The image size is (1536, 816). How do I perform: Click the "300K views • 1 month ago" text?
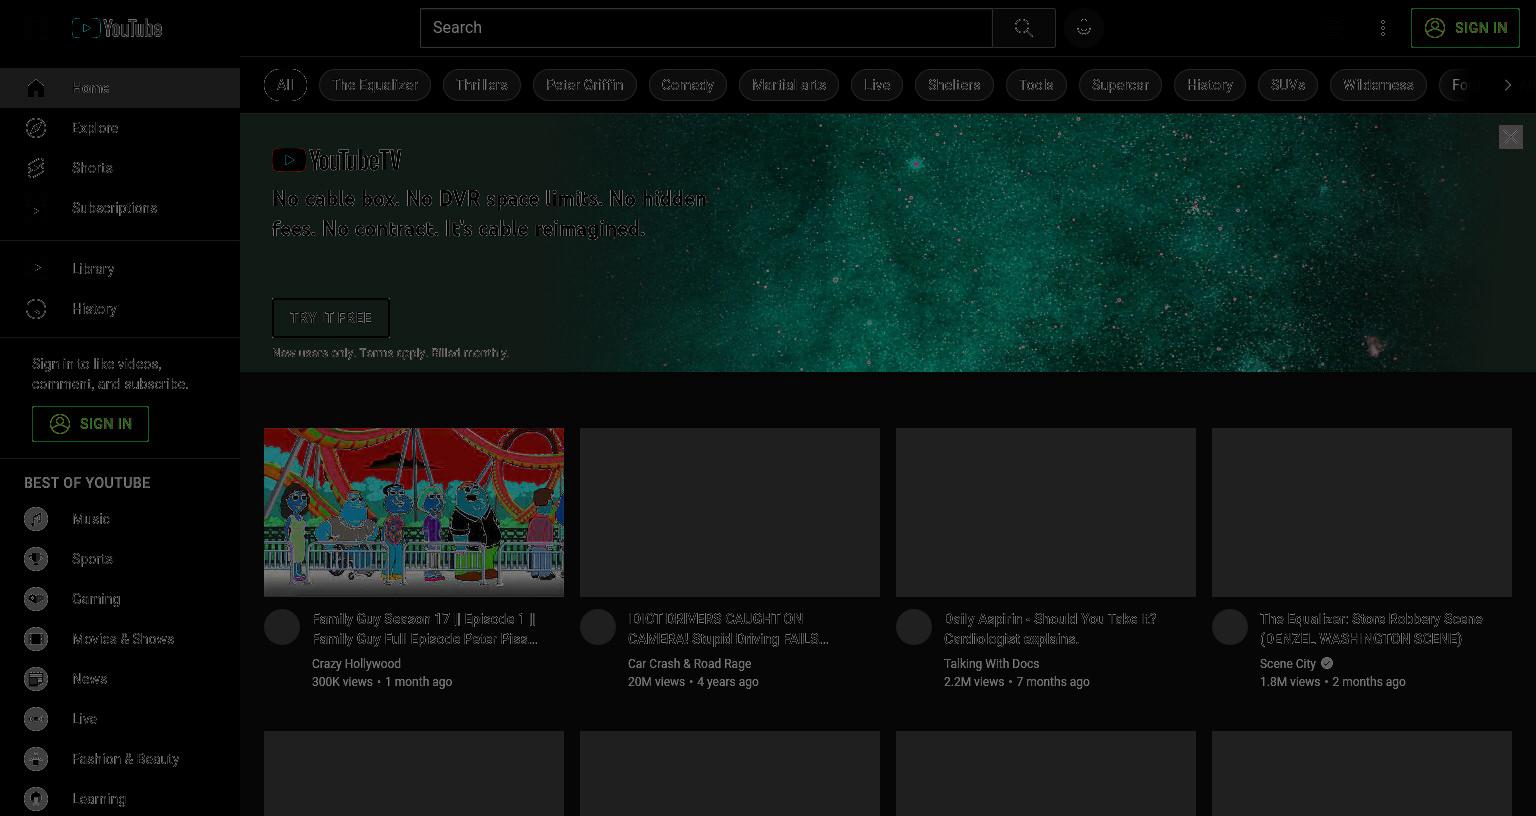382,682
